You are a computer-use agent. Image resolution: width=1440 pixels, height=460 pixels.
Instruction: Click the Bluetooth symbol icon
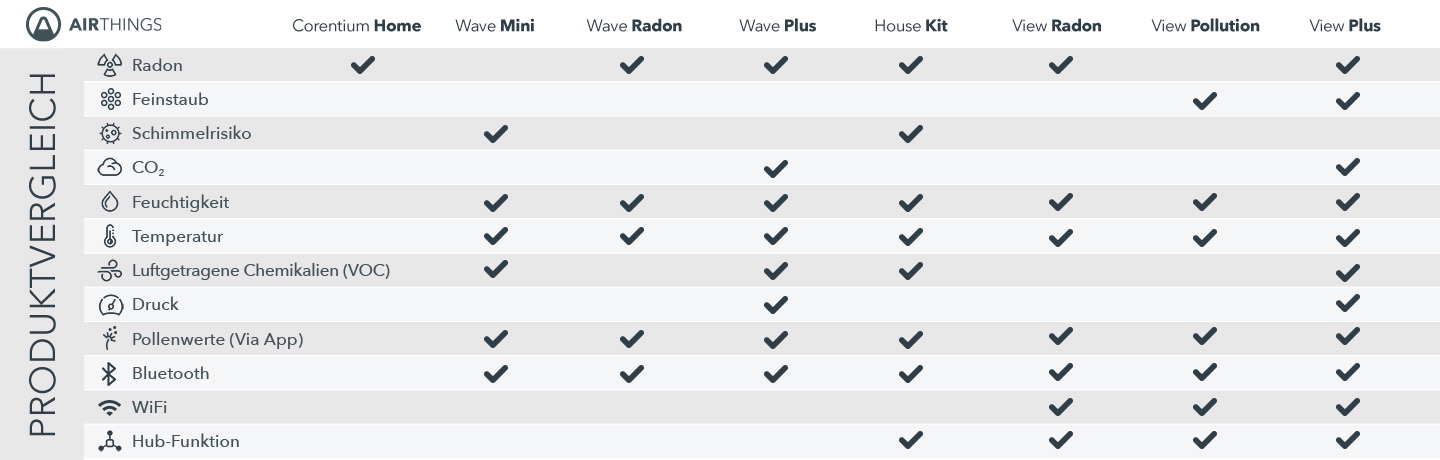pos(109,373)
